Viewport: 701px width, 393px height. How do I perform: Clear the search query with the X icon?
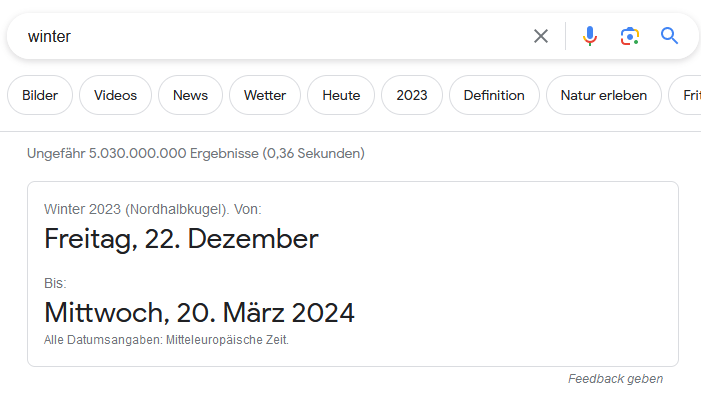[541, 36]
